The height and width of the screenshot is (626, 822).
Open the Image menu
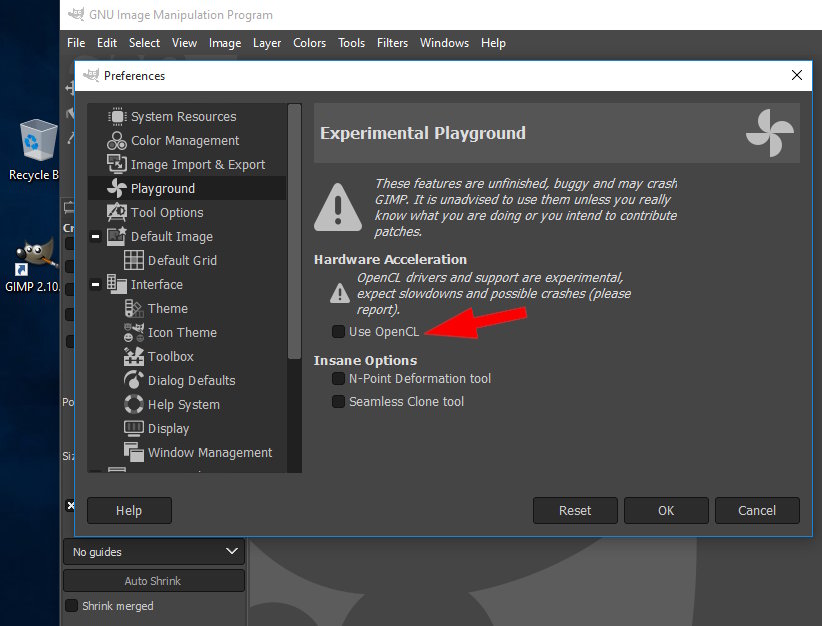(225, 43)
